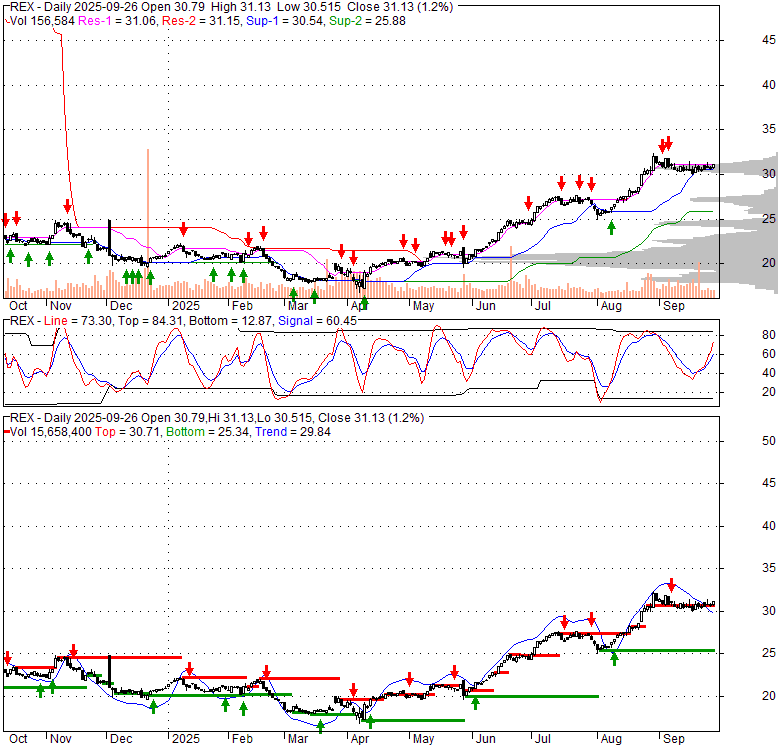
Task: Click the 40 price axis label on upper chart
Action: click(769, 85)
